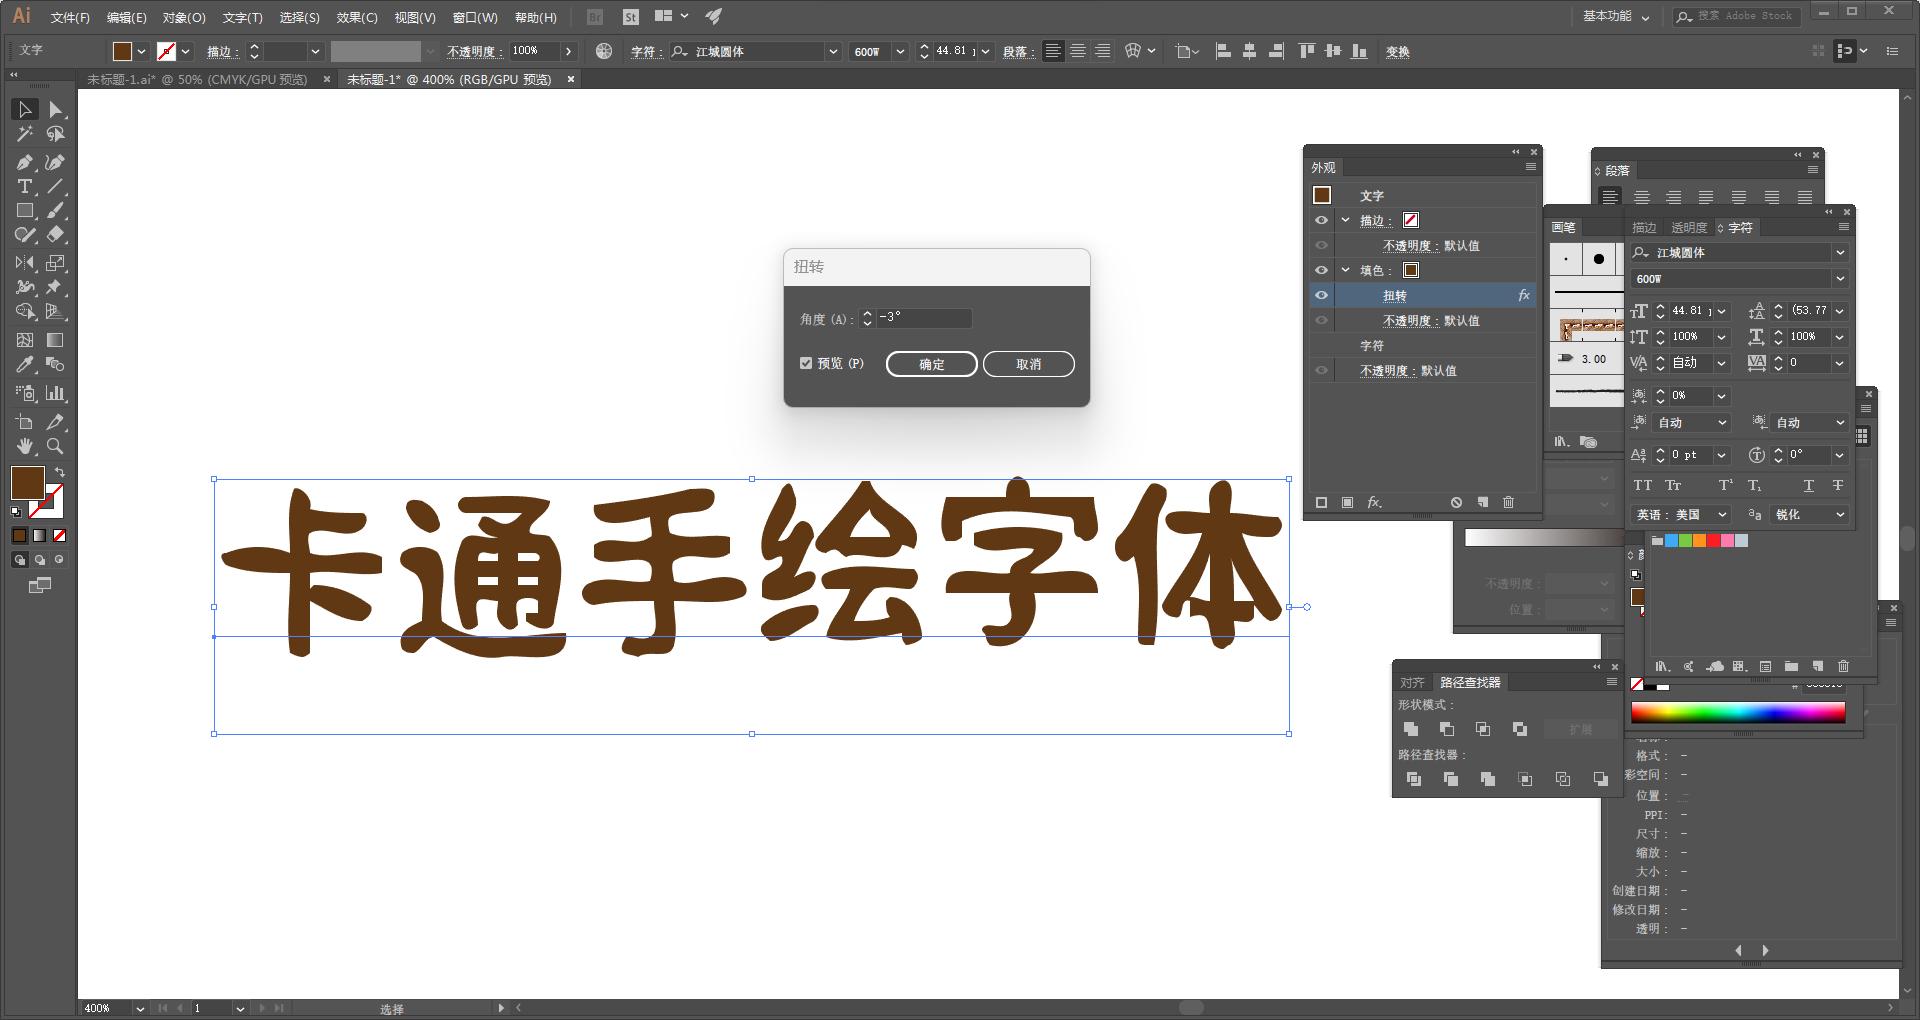
Task: Select the black Selection tool arrow
Action: [x=24, y=109]
